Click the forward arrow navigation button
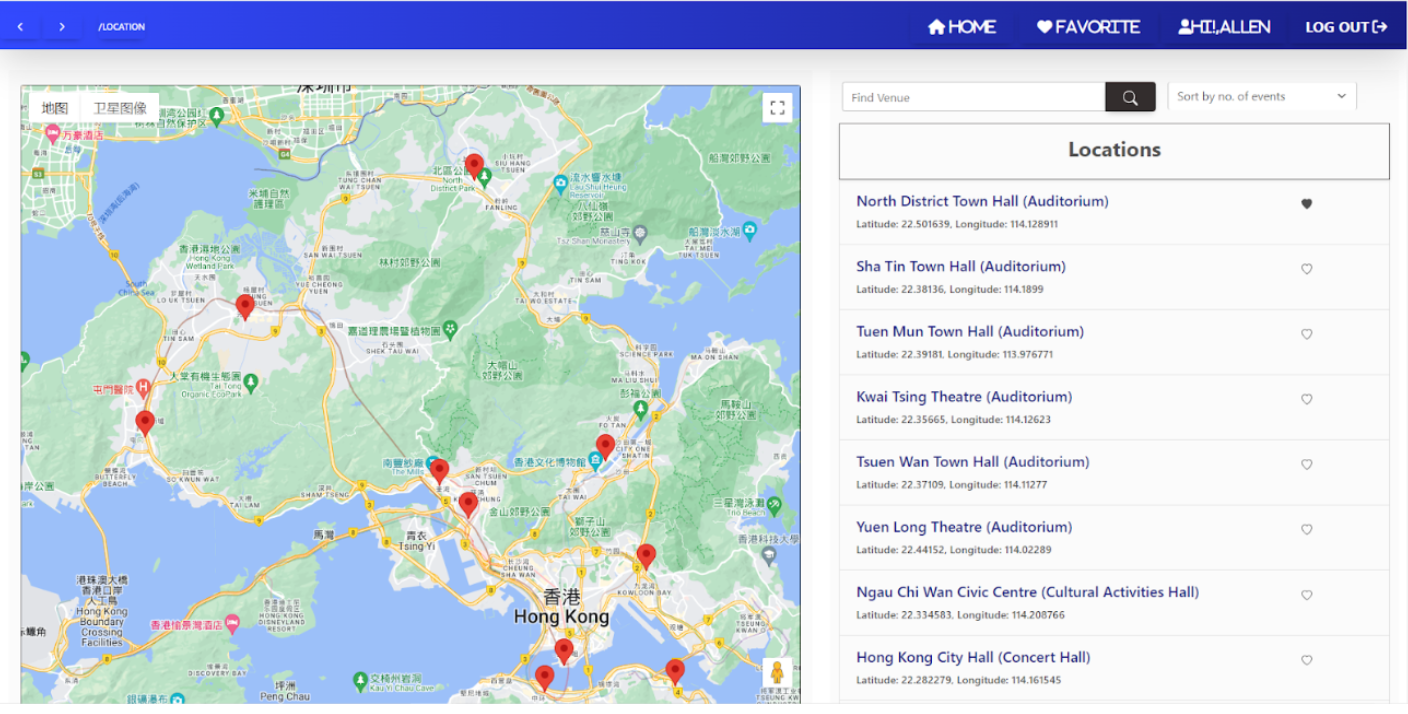 click(x=62, y=27)
